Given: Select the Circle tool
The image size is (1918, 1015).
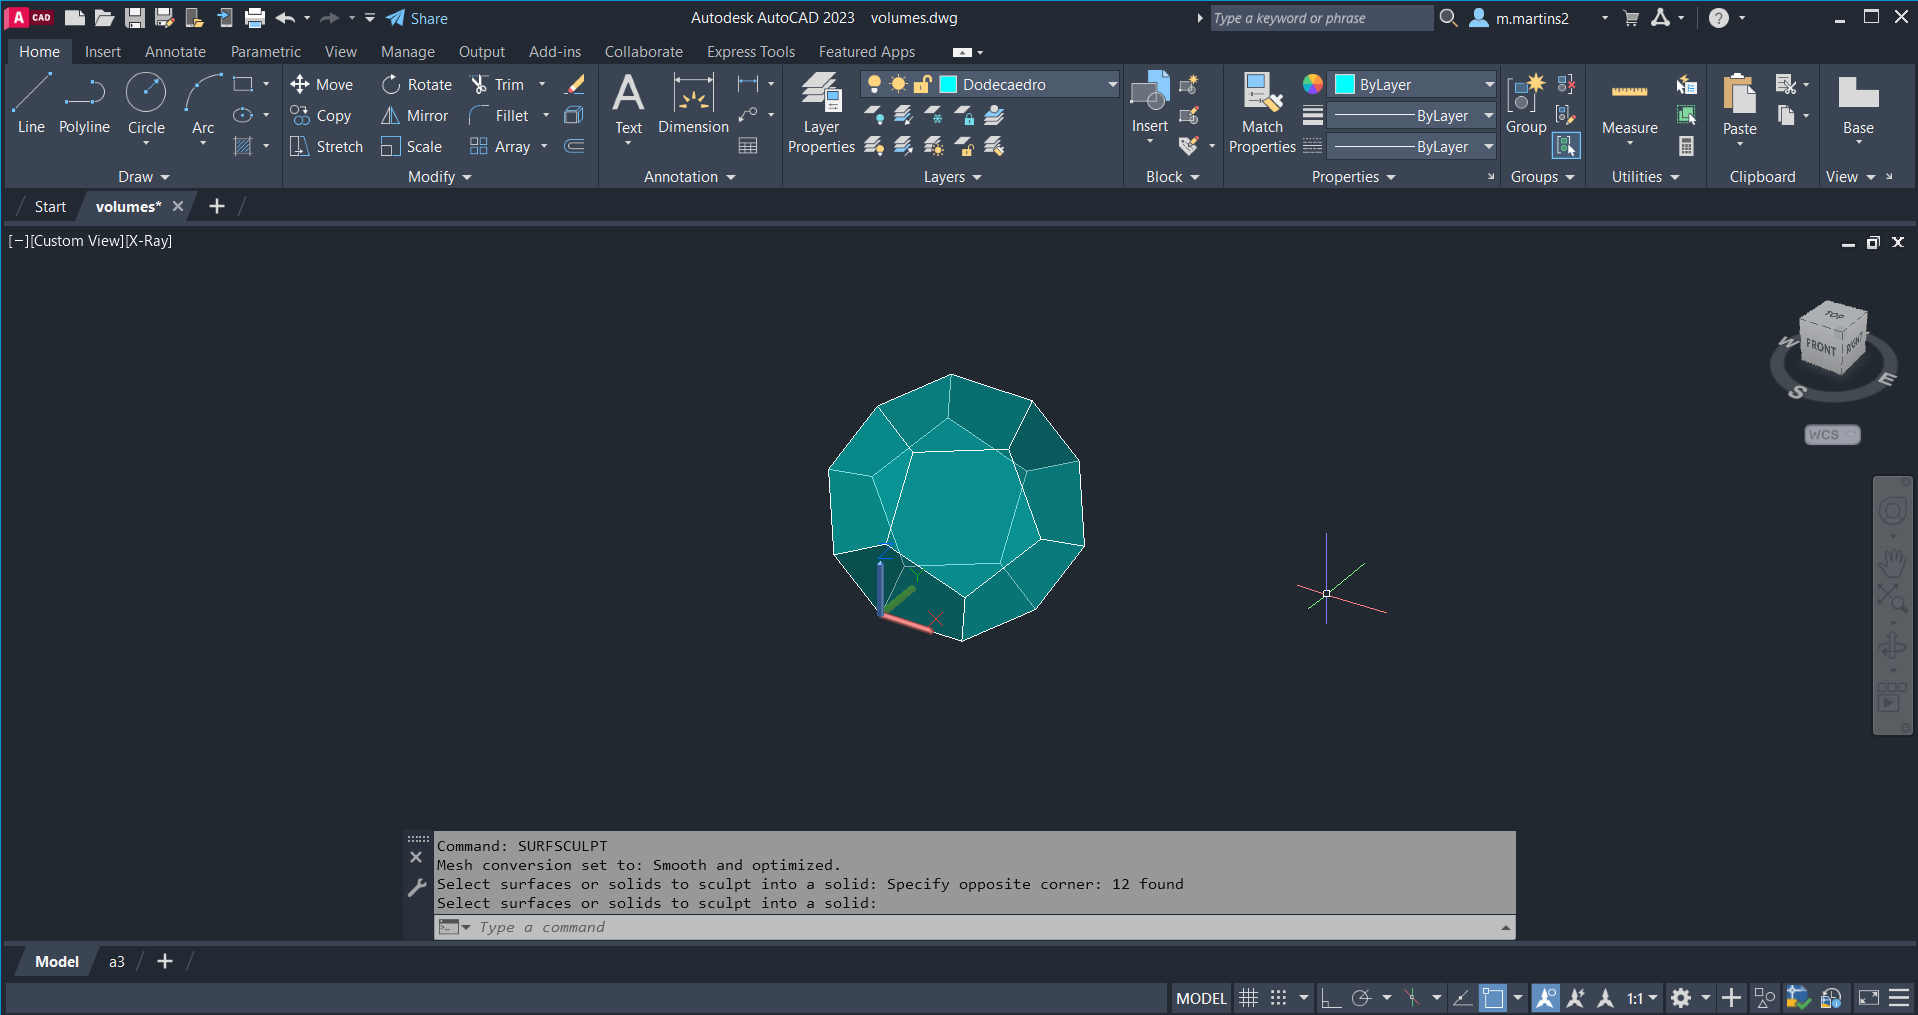Looking at the screenshot, I should (146, 102).
